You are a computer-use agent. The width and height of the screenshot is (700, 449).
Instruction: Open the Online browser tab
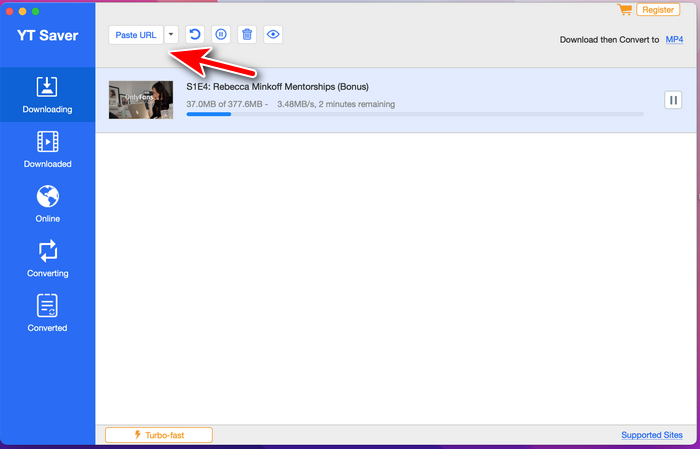[x=47, y=204]
